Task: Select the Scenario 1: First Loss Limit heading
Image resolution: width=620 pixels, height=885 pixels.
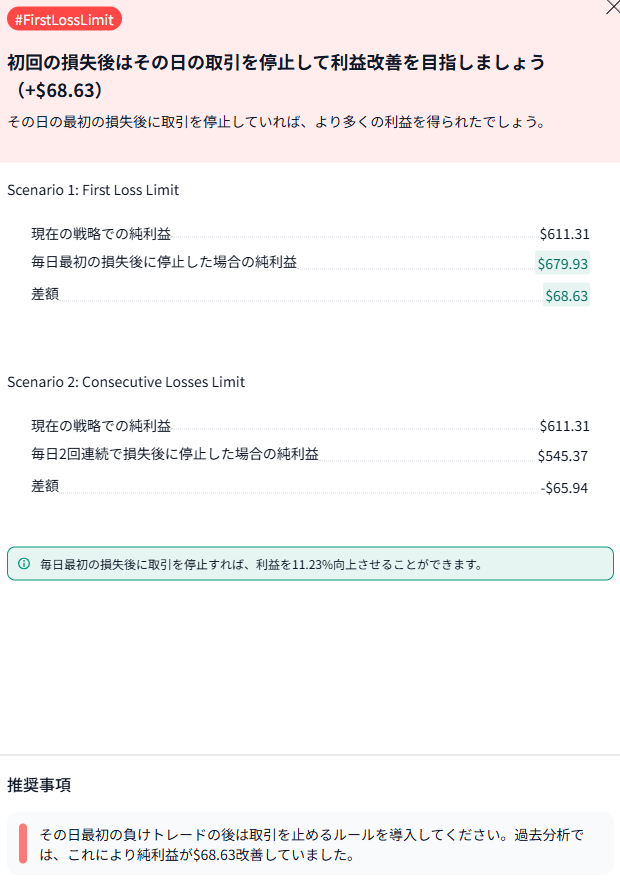Action: coord(93,190)
